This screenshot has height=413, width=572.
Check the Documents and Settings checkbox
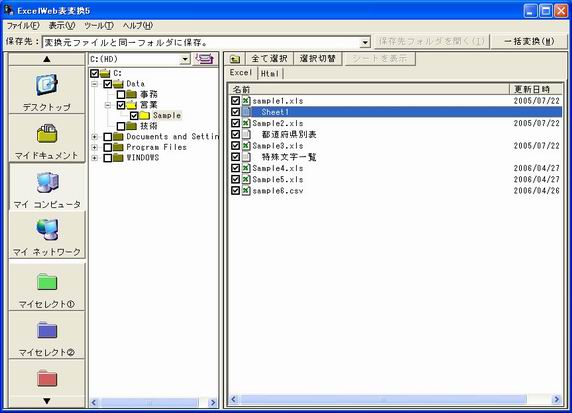108,137
